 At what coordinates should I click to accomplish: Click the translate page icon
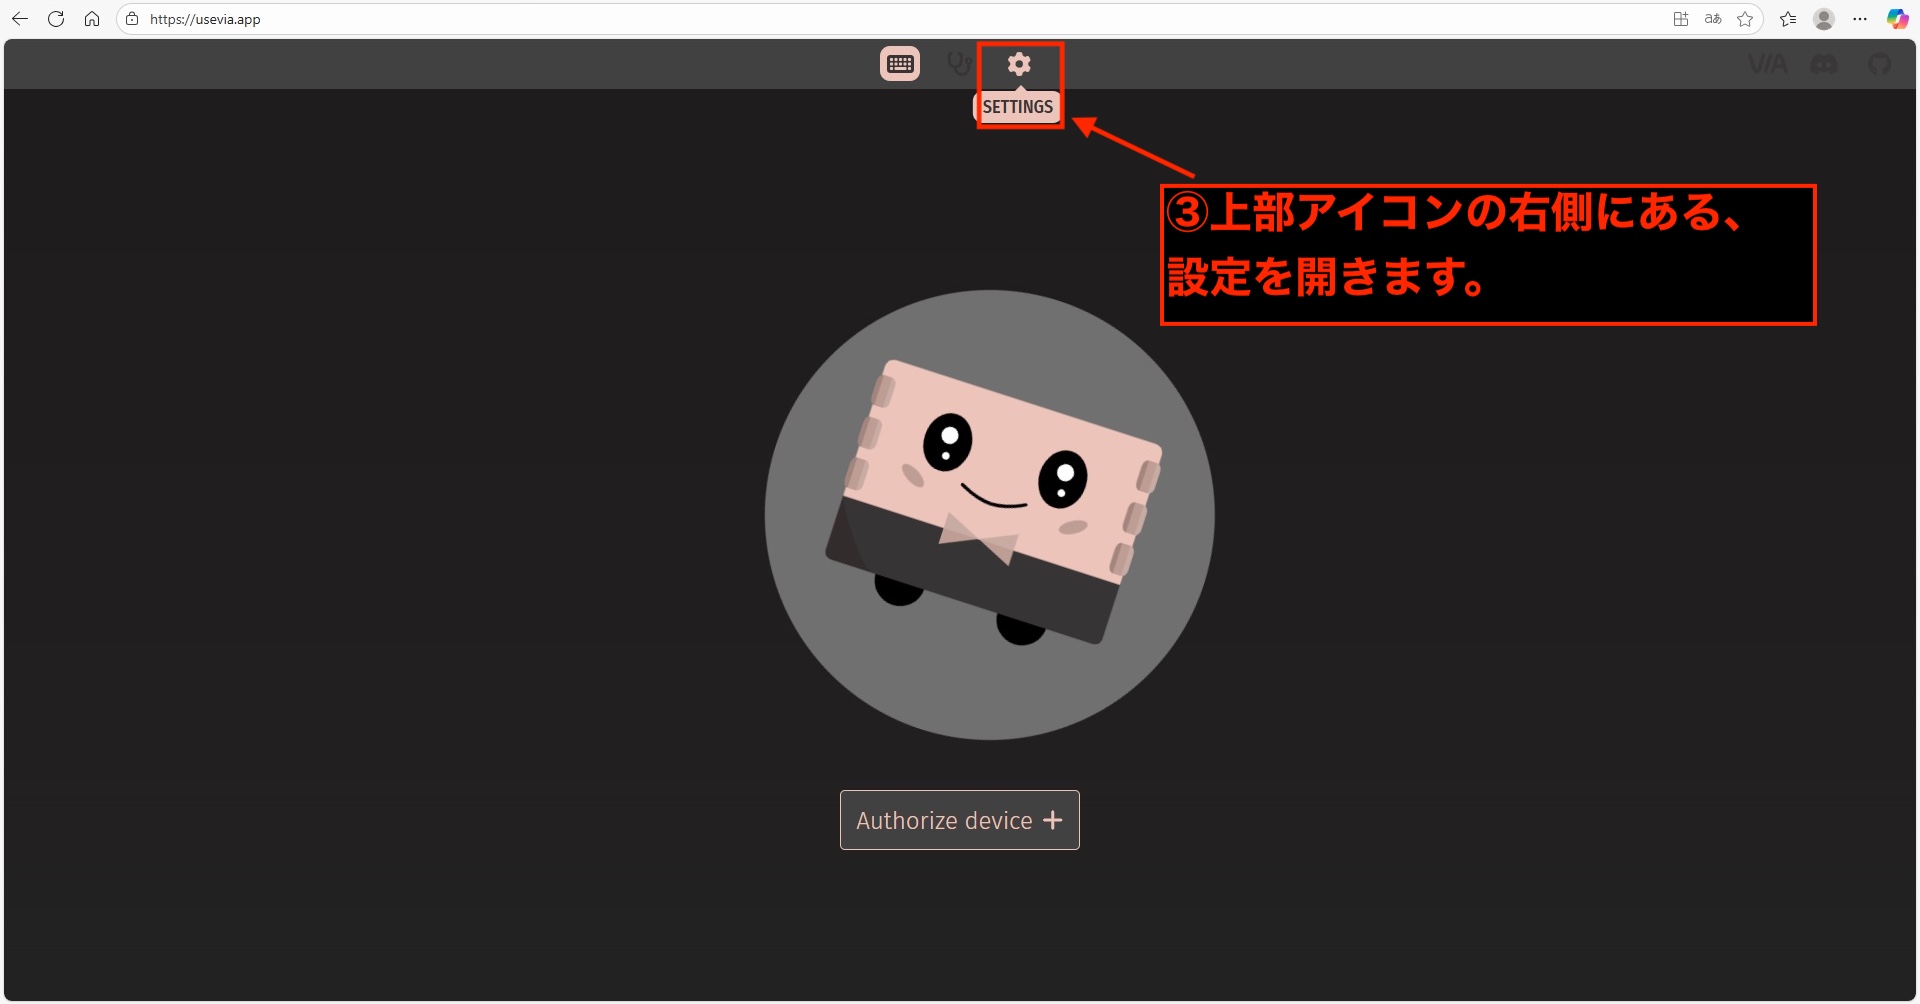[1713, 19]
